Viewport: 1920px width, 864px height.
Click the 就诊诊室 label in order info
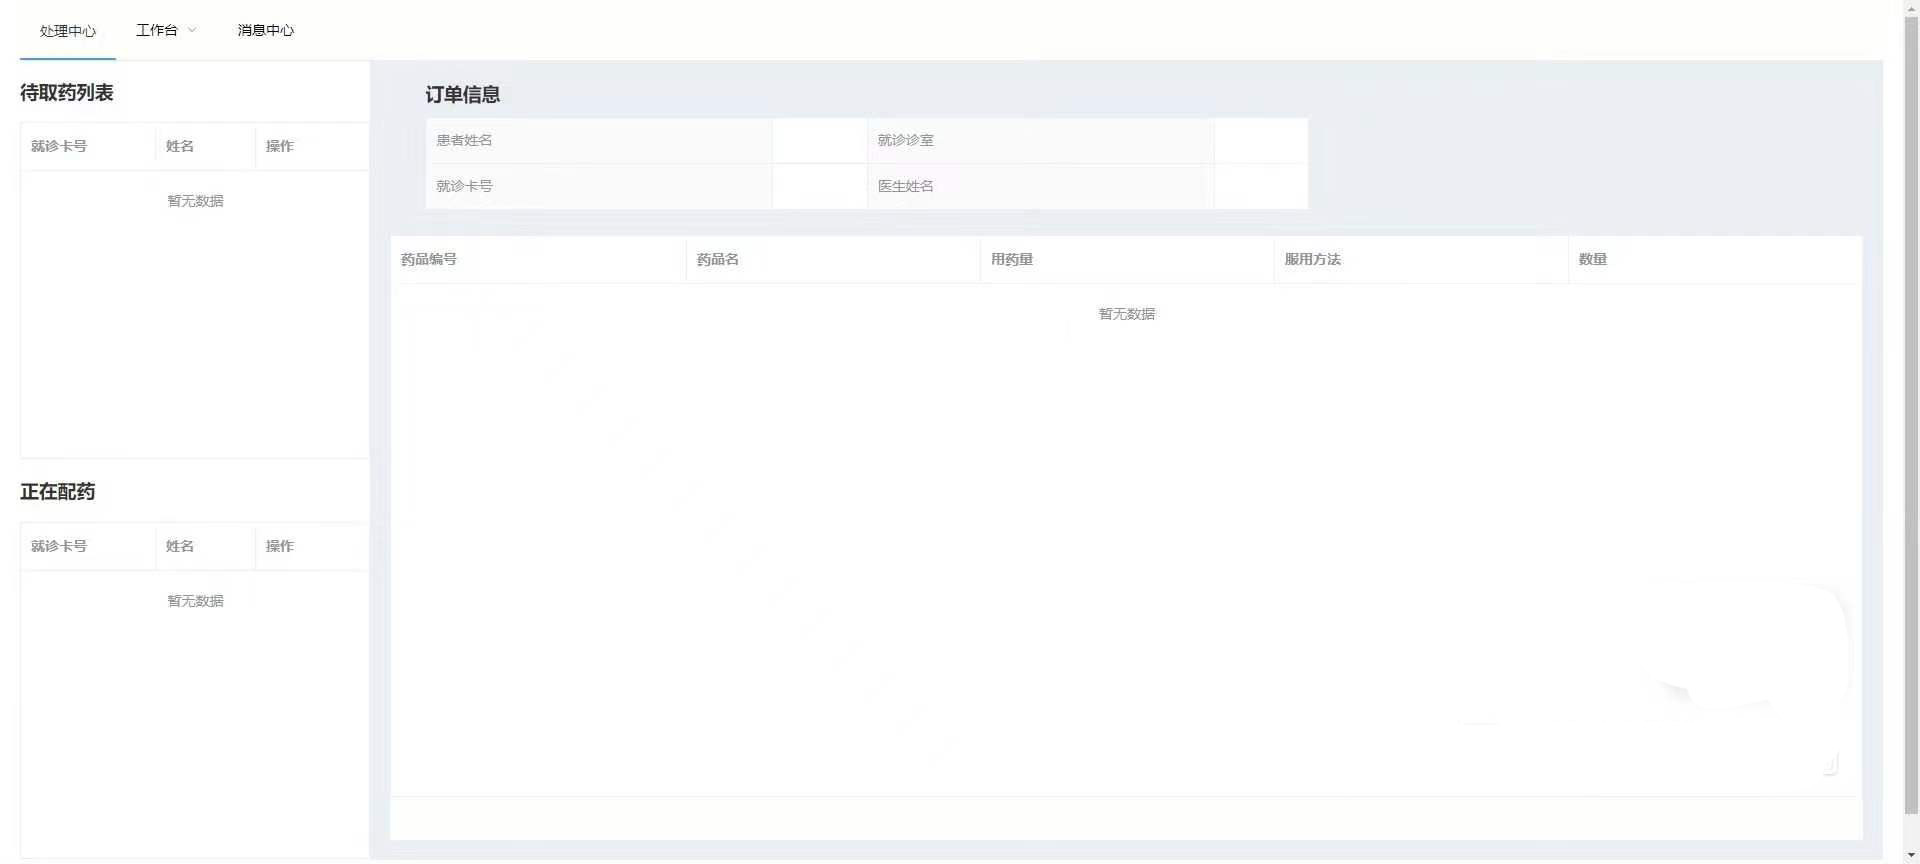tap(906, 140)
